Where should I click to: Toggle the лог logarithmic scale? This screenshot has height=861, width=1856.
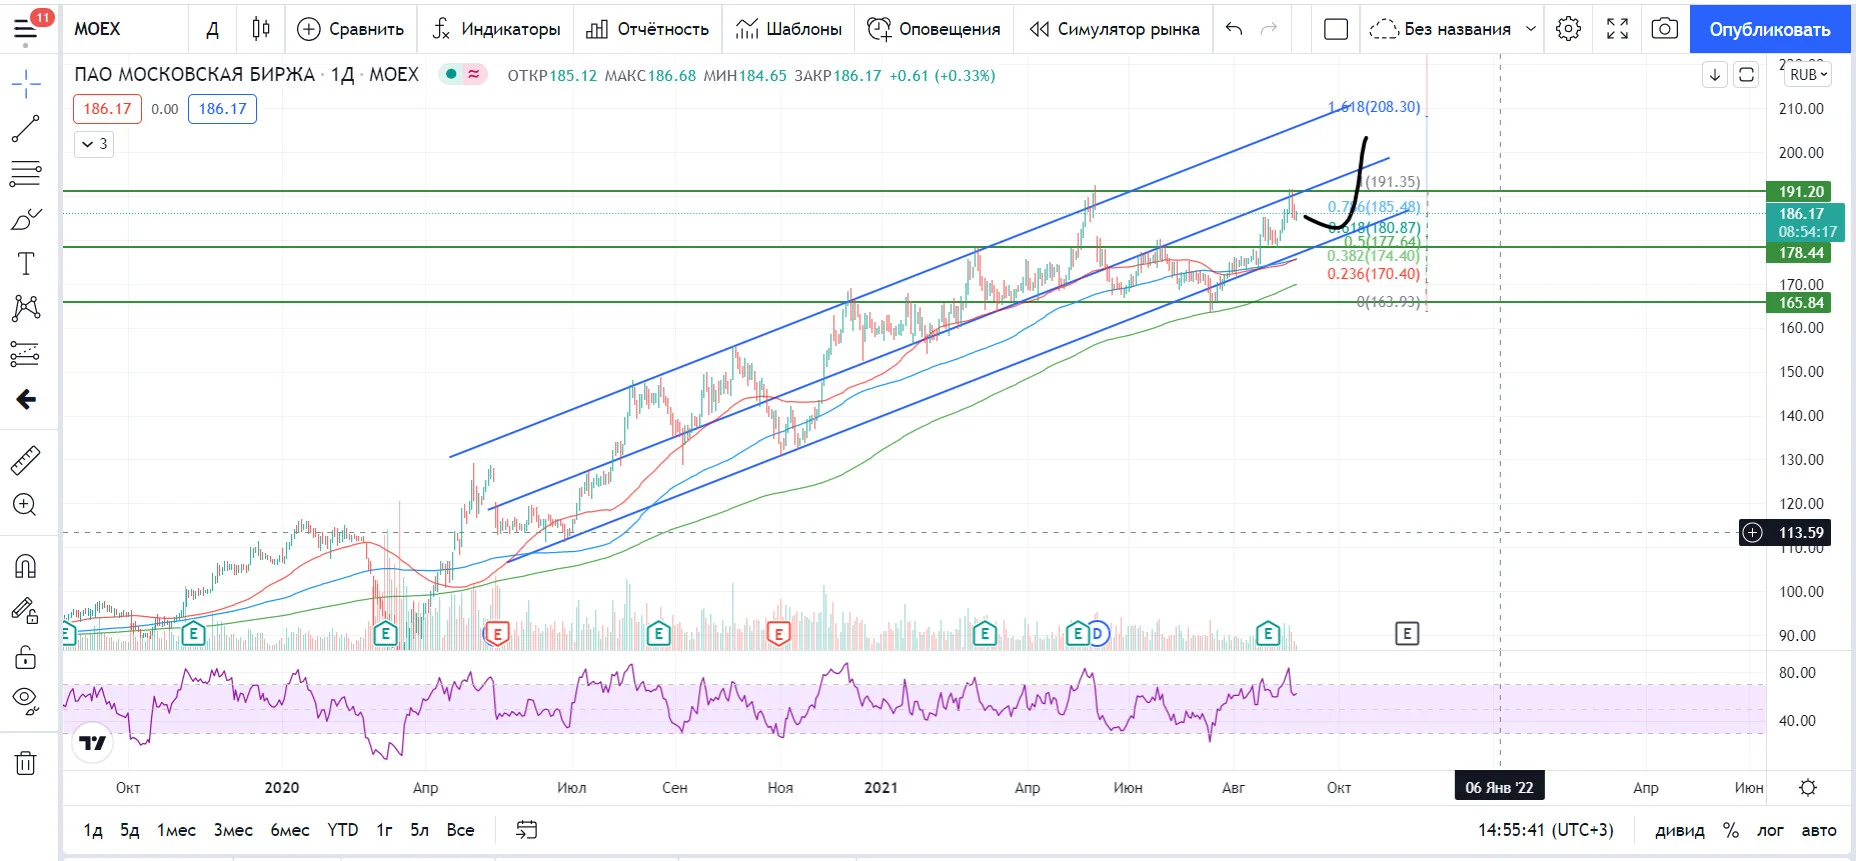point(1770,830)
